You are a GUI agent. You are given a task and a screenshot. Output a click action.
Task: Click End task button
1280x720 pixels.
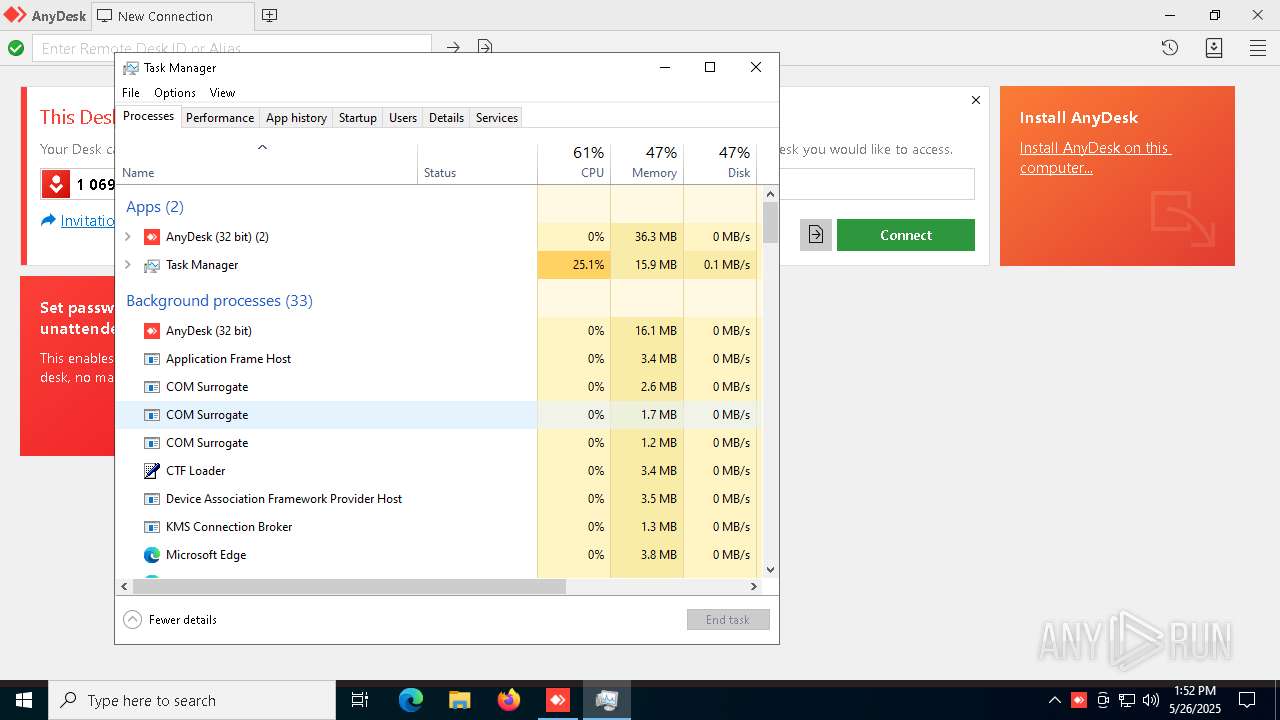pyautogui.click(x=728, y=620)
